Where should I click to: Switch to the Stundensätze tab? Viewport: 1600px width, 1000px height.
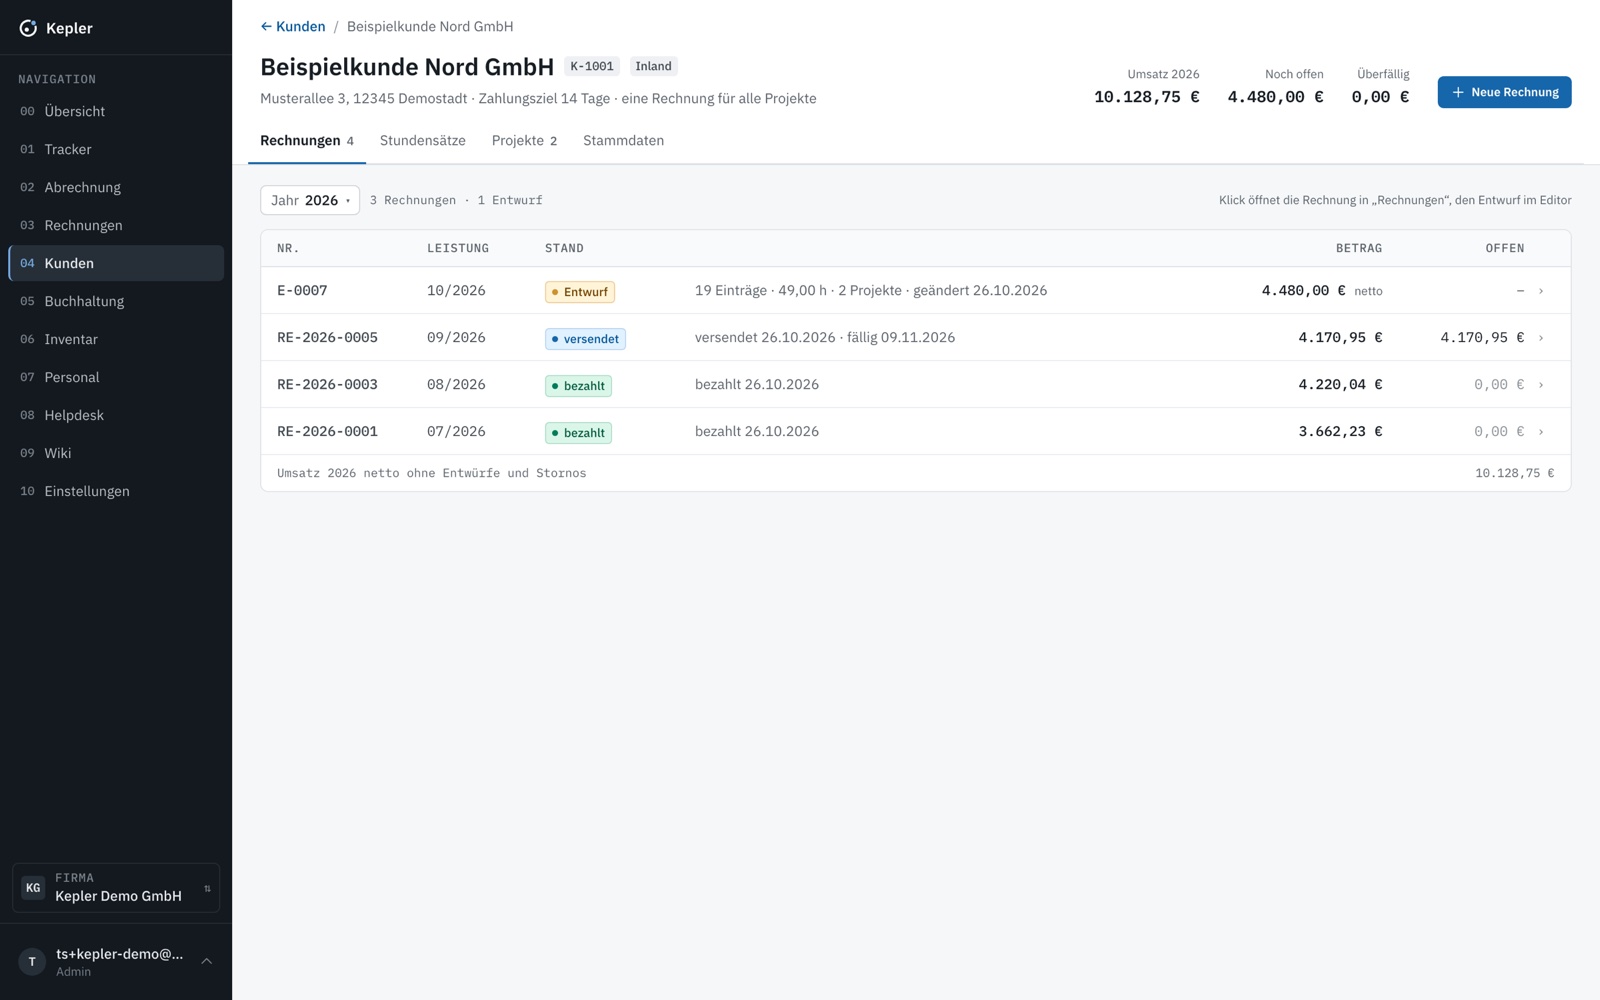click(423, 141)
